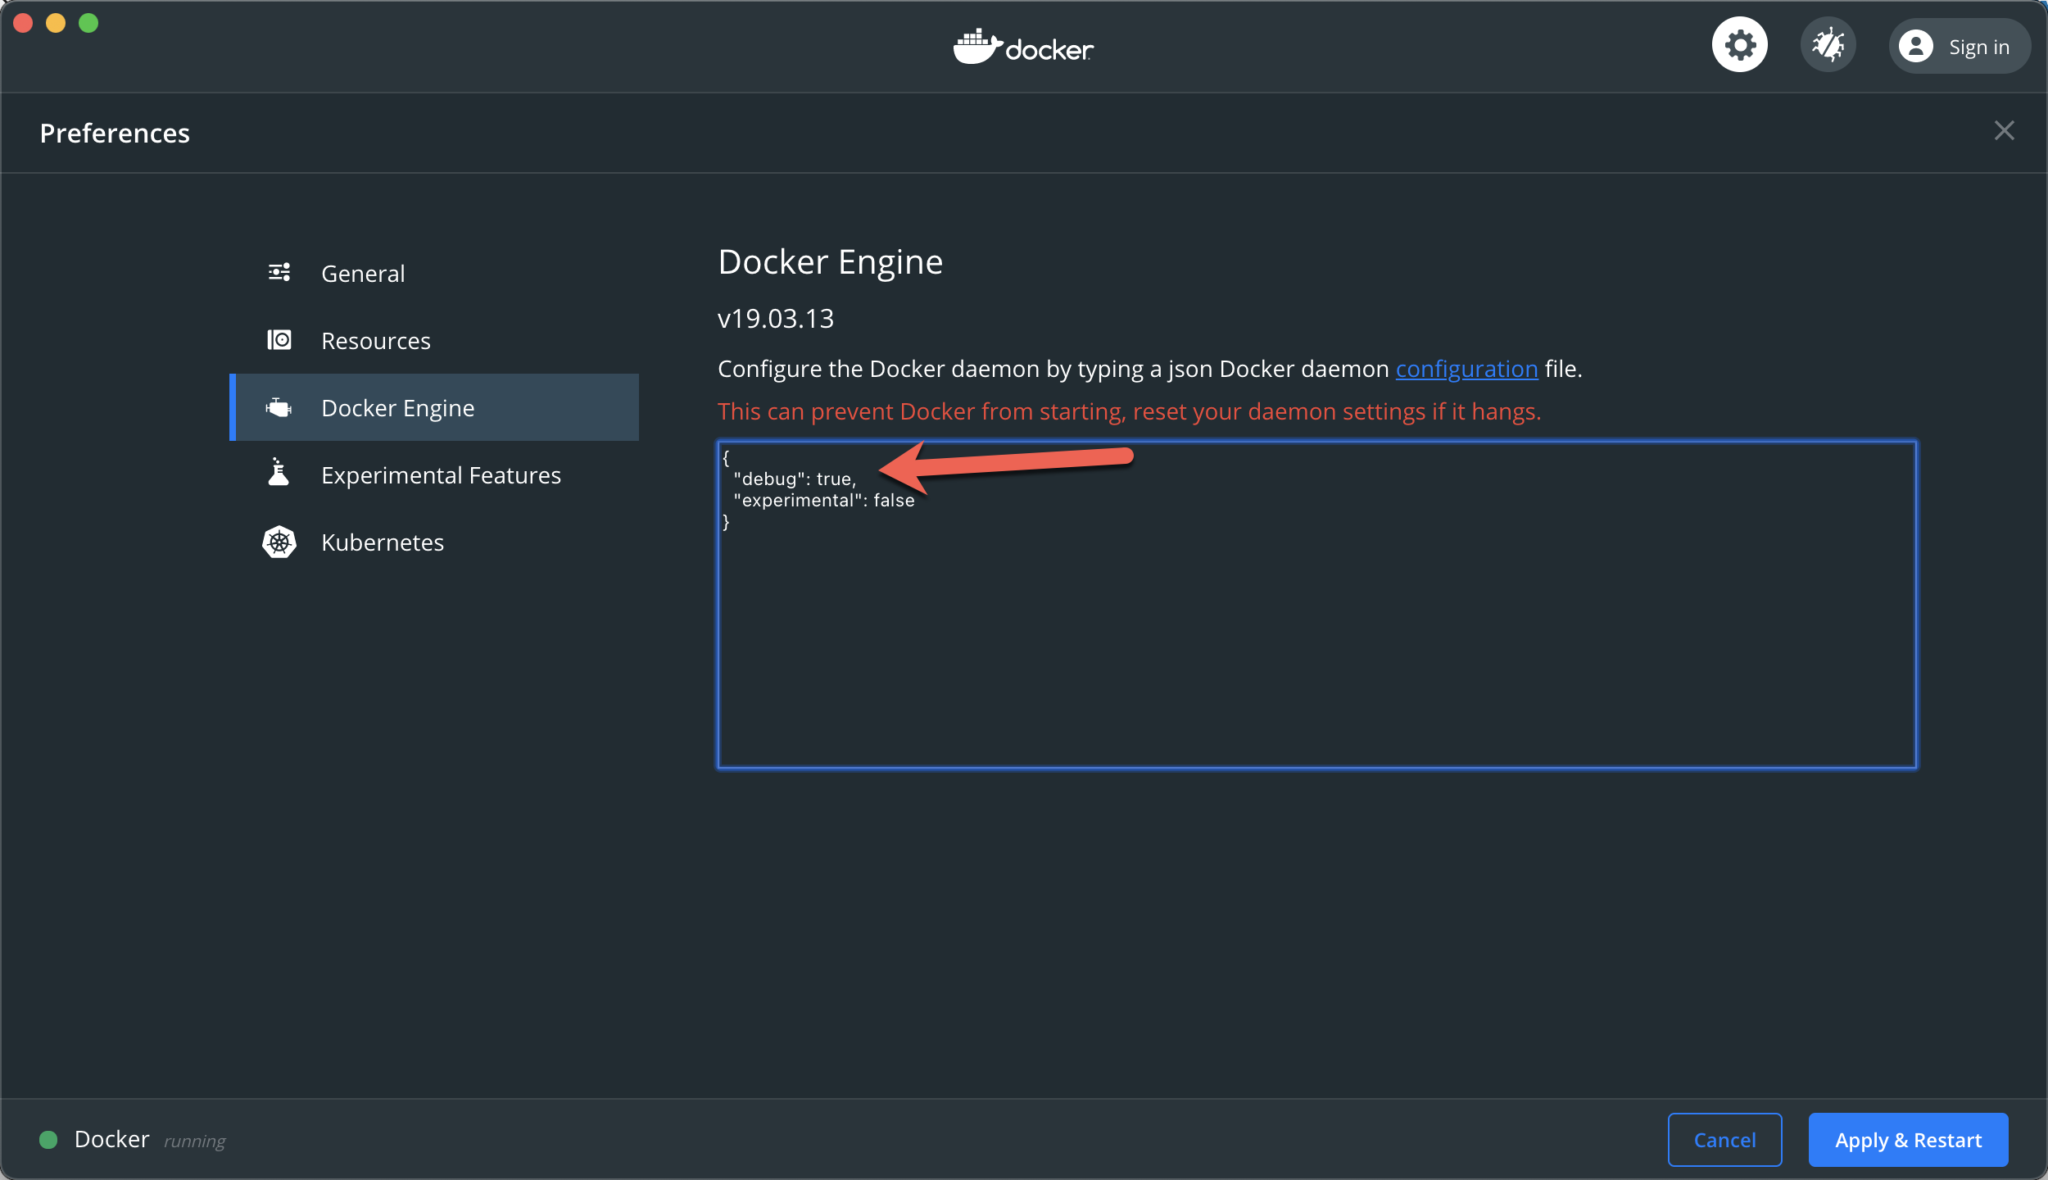Click the user avatar icon on Sign in button

pyautogui.click(x=1917, y=46)
